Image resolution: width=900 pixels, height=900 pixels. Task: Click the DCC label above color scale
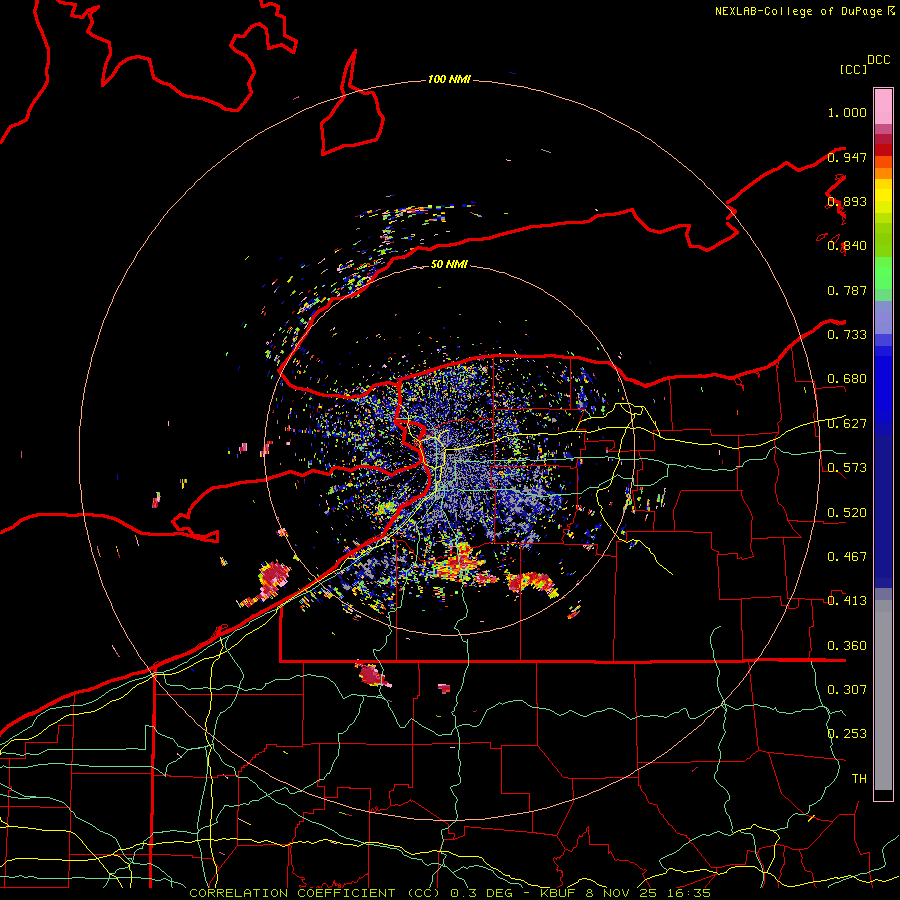coord(879,60)
